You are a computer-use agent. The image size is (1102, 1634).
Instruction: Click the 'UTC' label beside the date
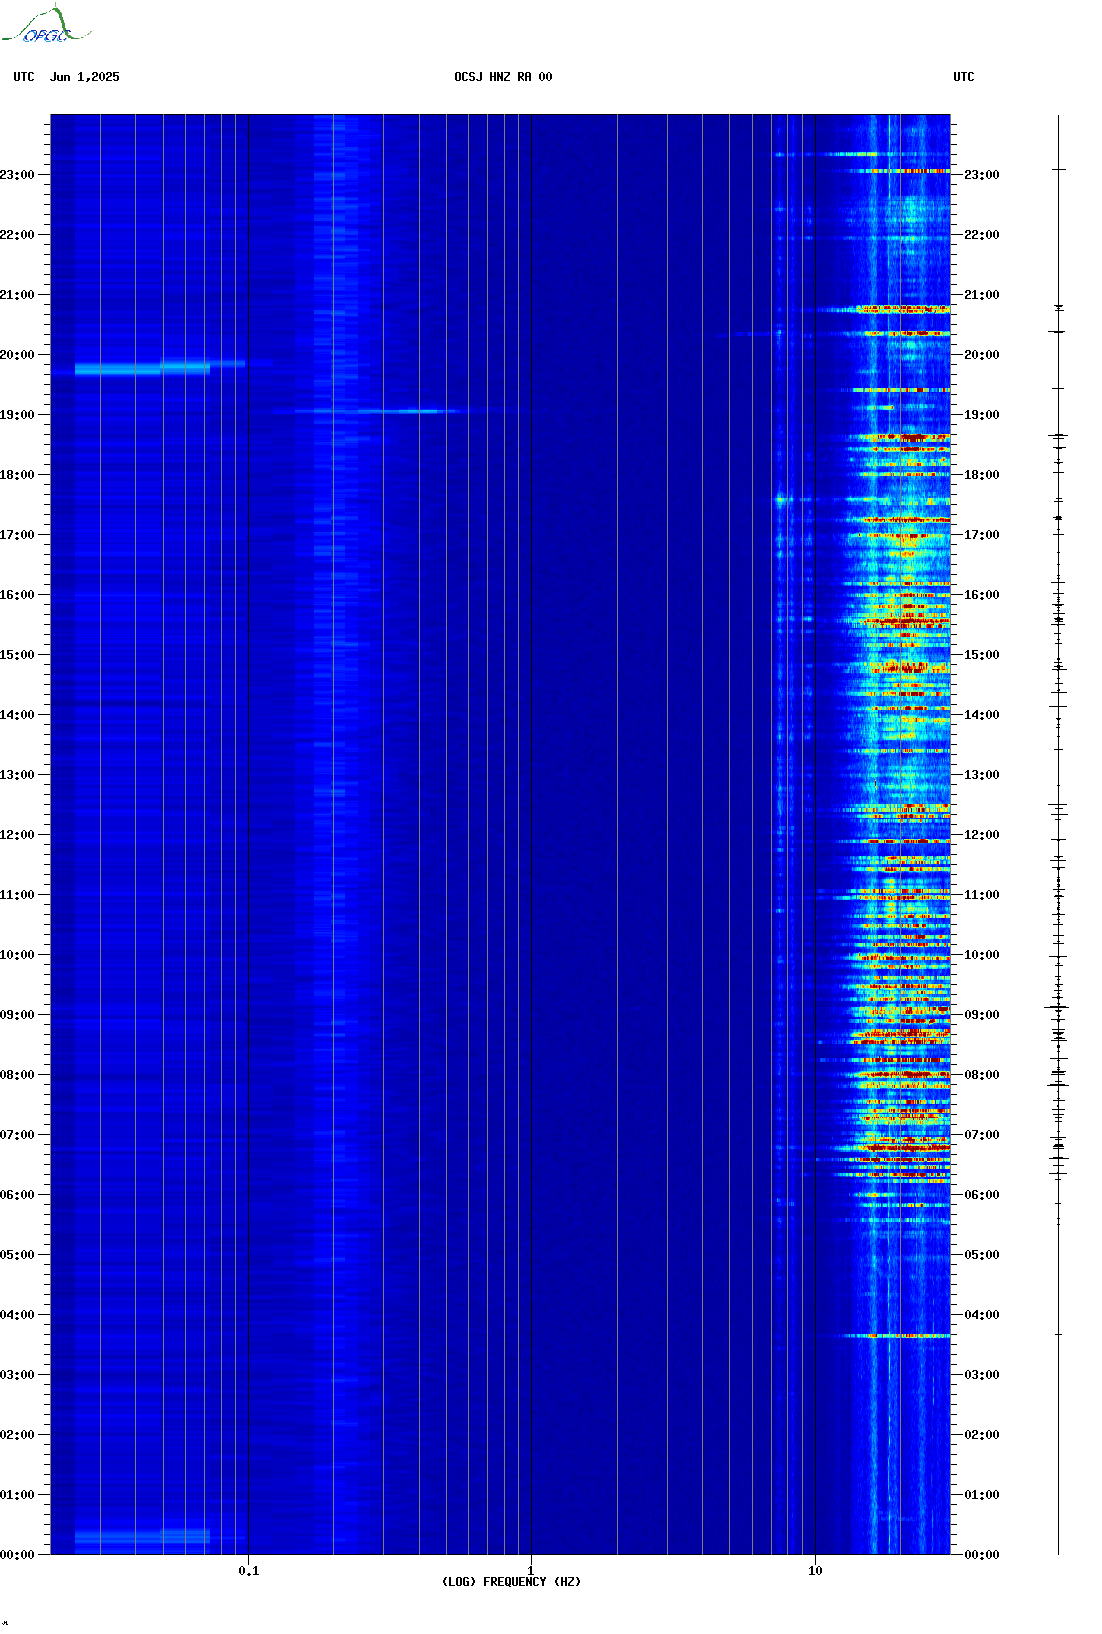[24, 77]
